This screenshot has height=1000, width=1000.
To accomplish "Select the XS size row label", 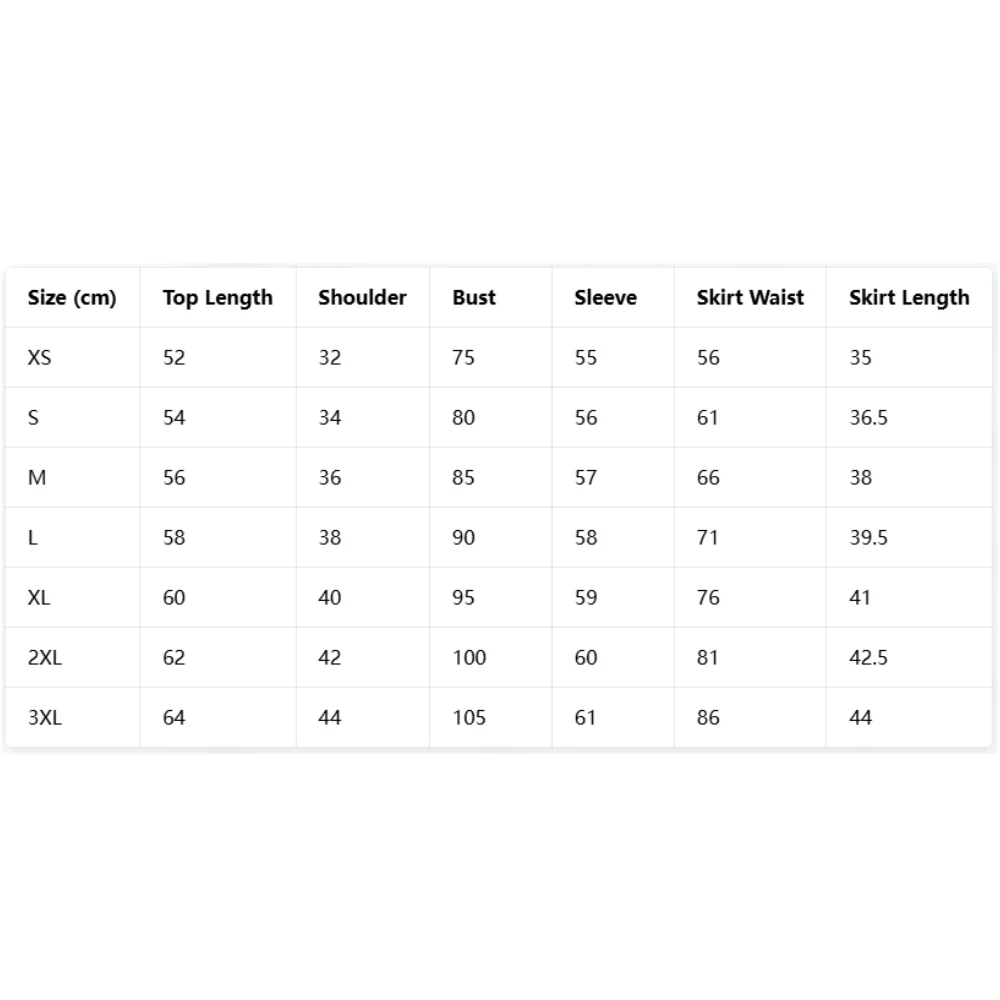I will (x=40, y=357).
